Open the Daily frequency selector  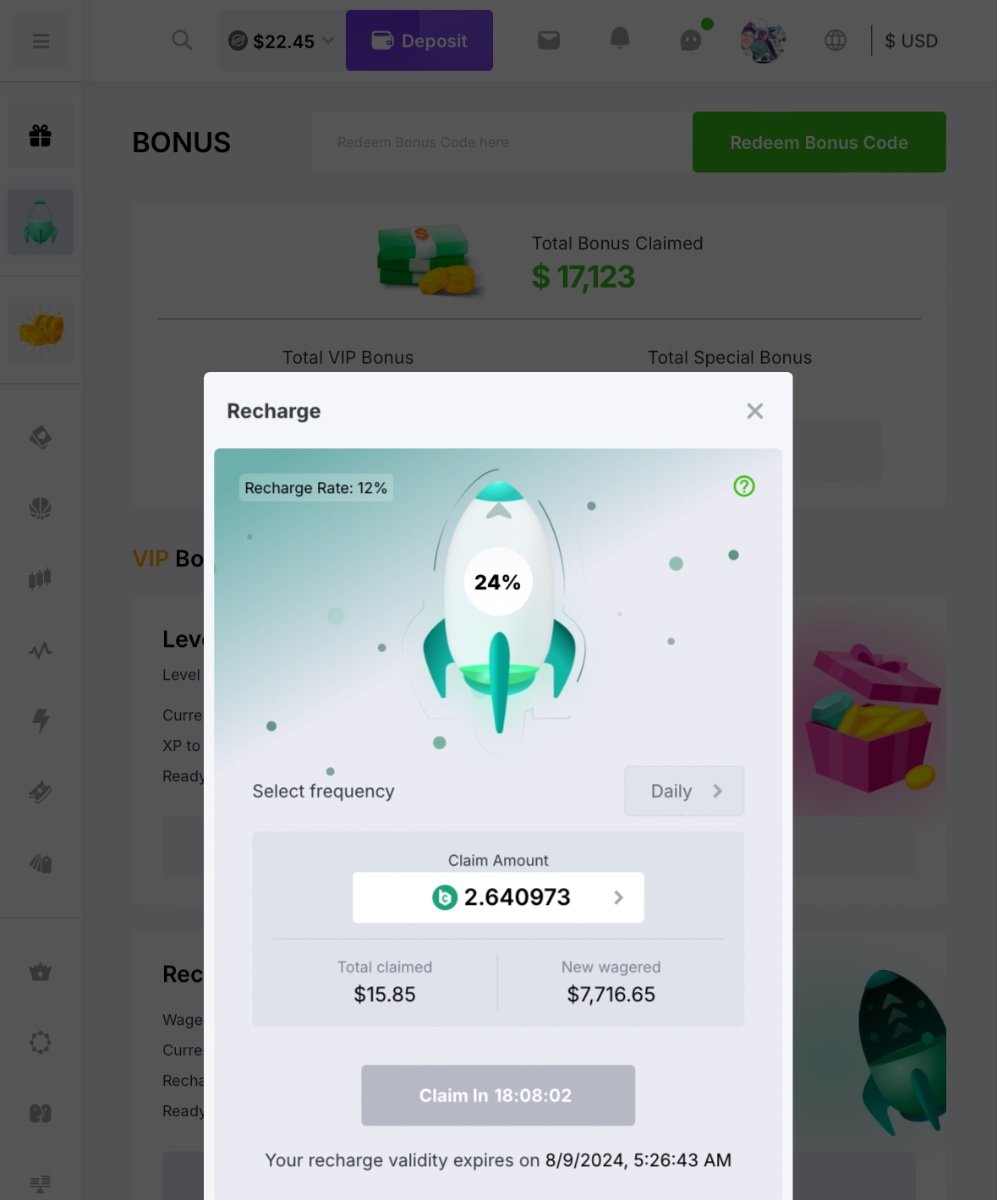(684, 791)
